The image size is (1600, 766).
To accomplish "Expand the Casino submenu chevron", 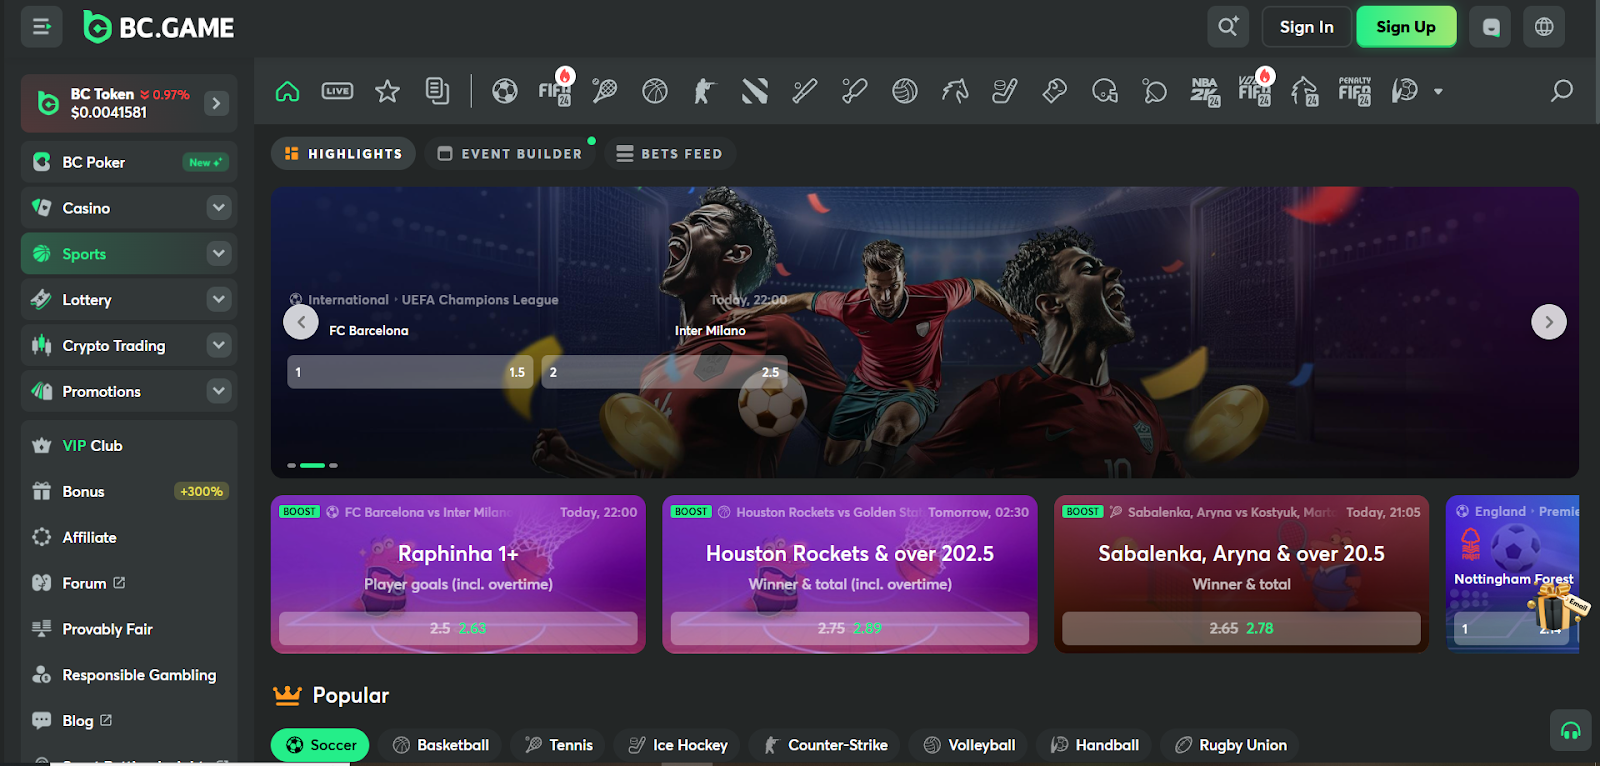I will [x=219, y=207].
